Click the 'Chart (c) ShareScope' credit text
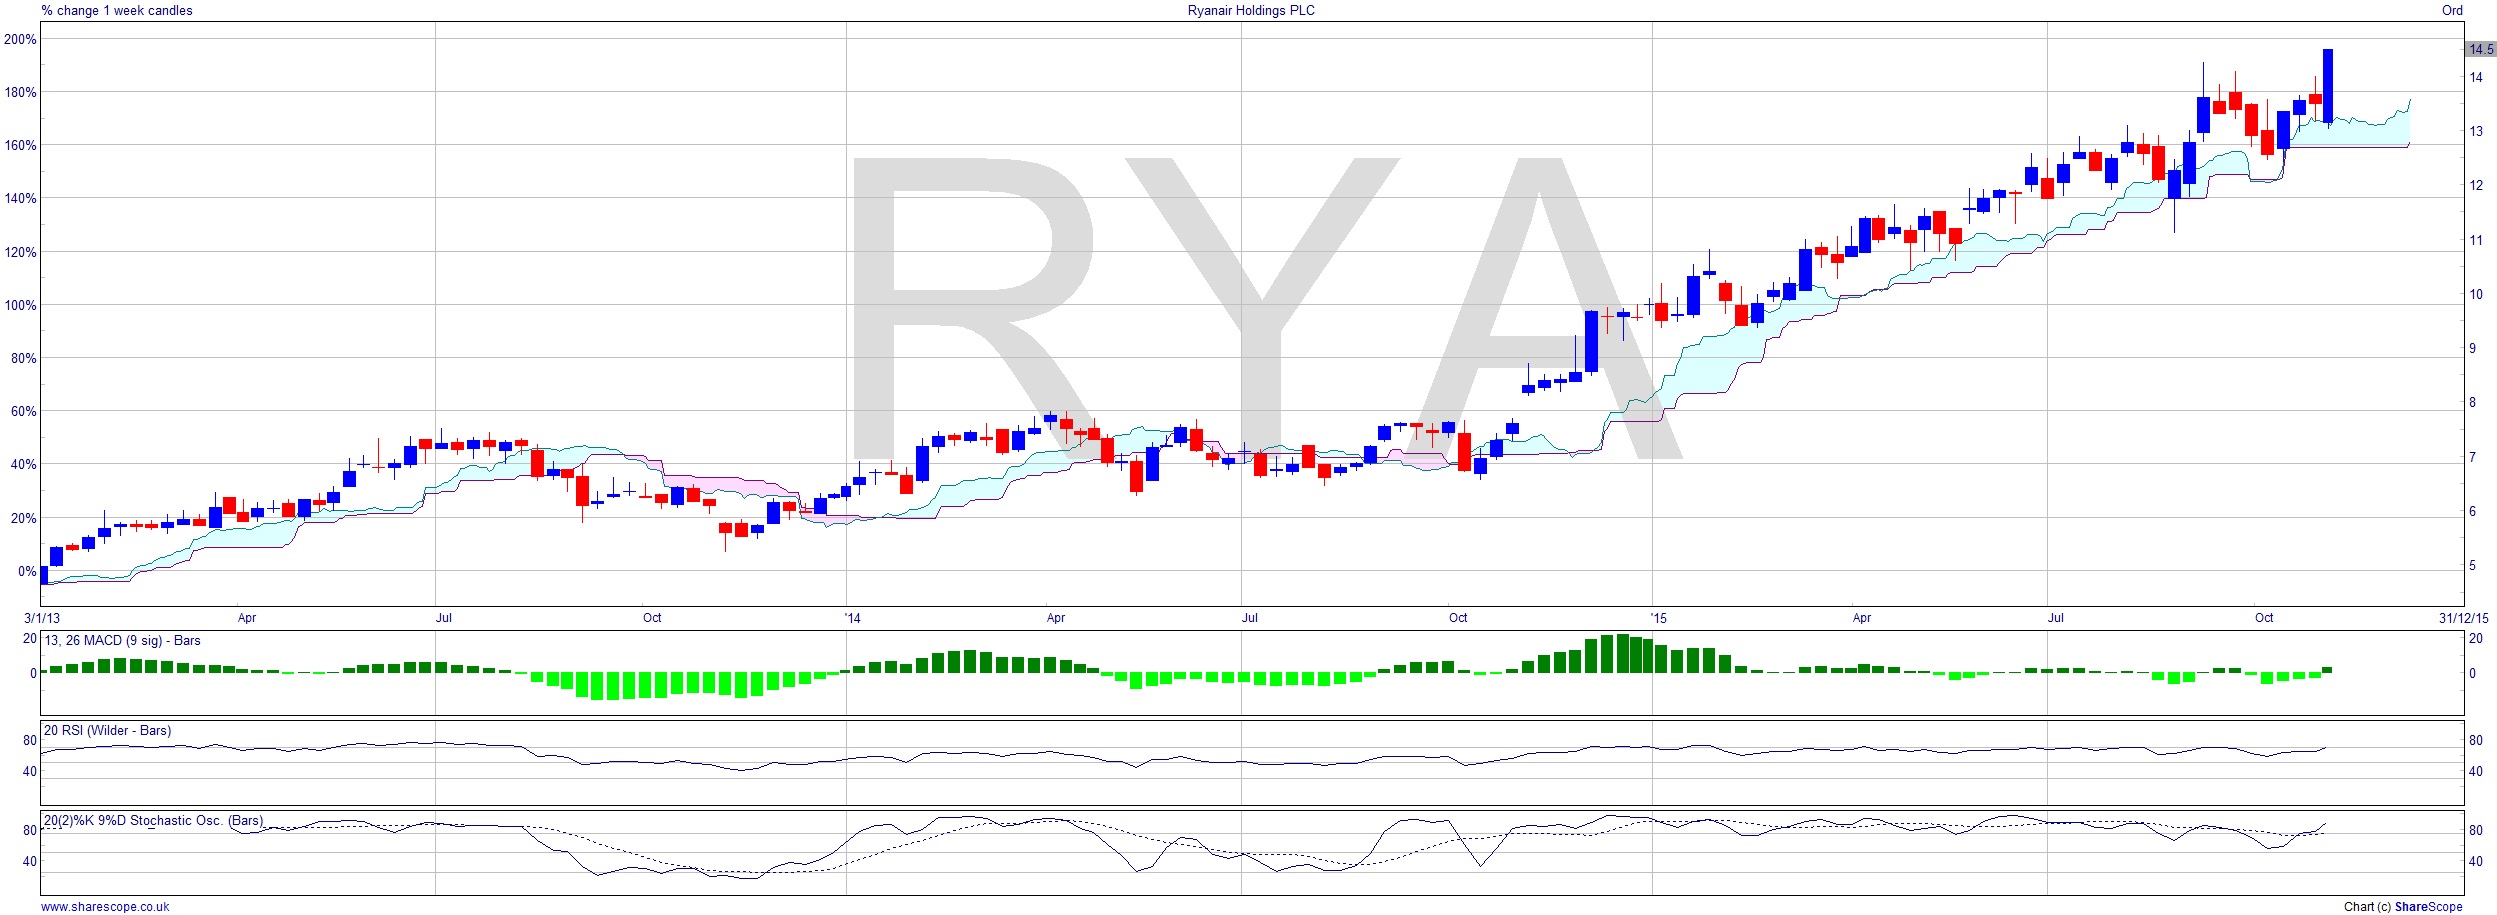 click(x=2403, y=907)
